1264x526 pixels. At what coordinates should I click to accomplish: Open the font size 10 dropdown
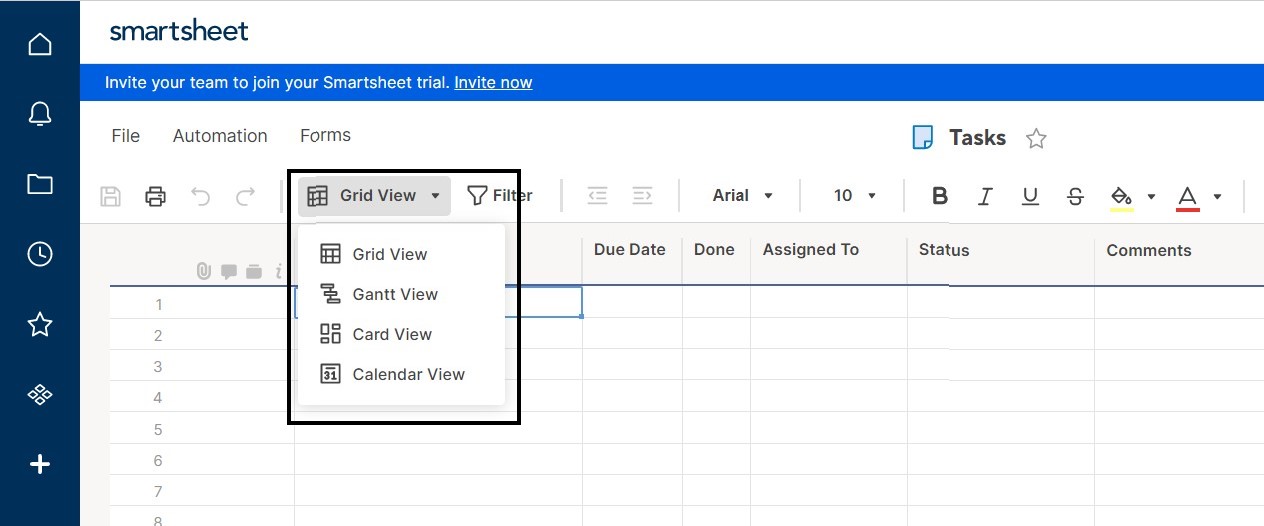coord(855,196)
